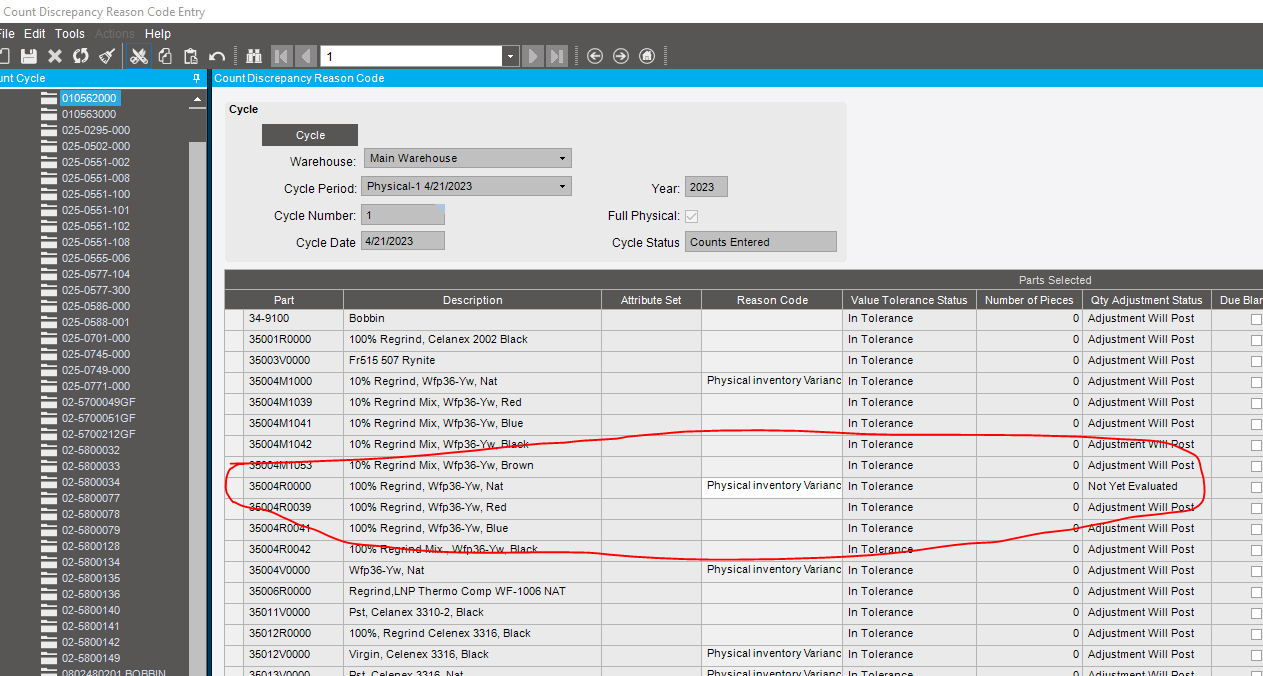Click the Delete X icon in the toolbar

point(55,56)
